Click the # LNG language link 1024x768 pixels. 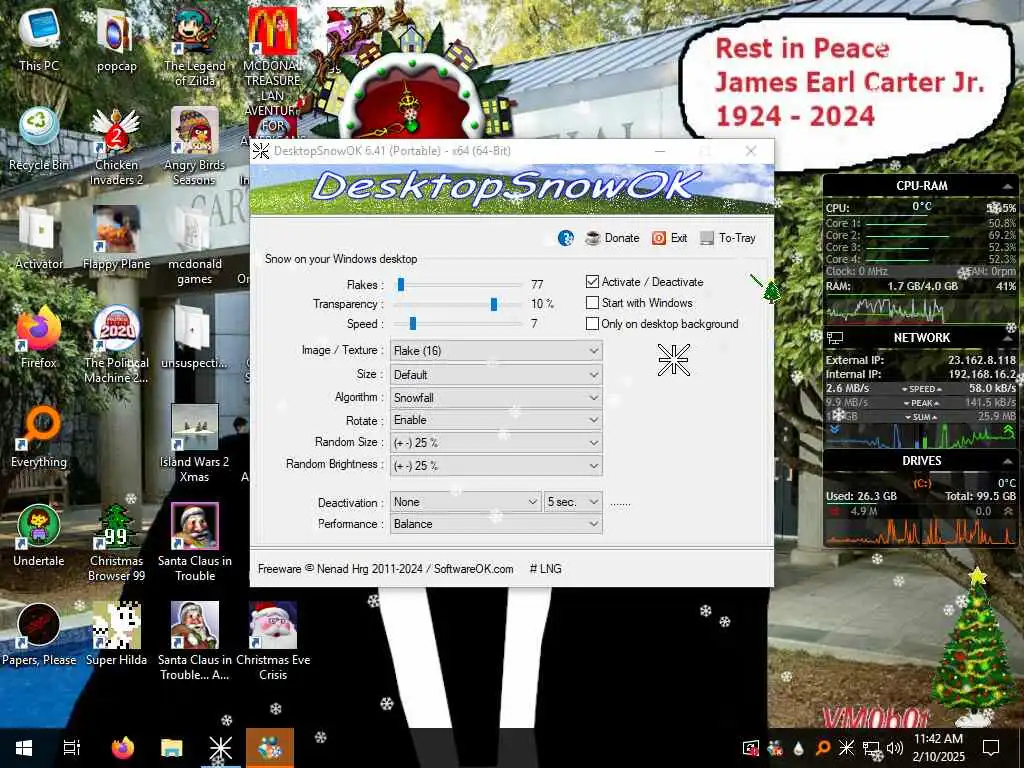click(x=545, y=569)
